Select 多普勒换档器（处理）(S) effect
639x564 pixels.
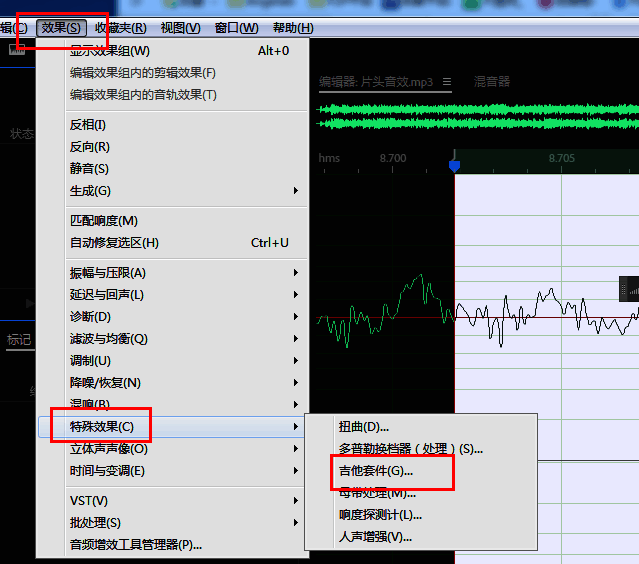410,449
